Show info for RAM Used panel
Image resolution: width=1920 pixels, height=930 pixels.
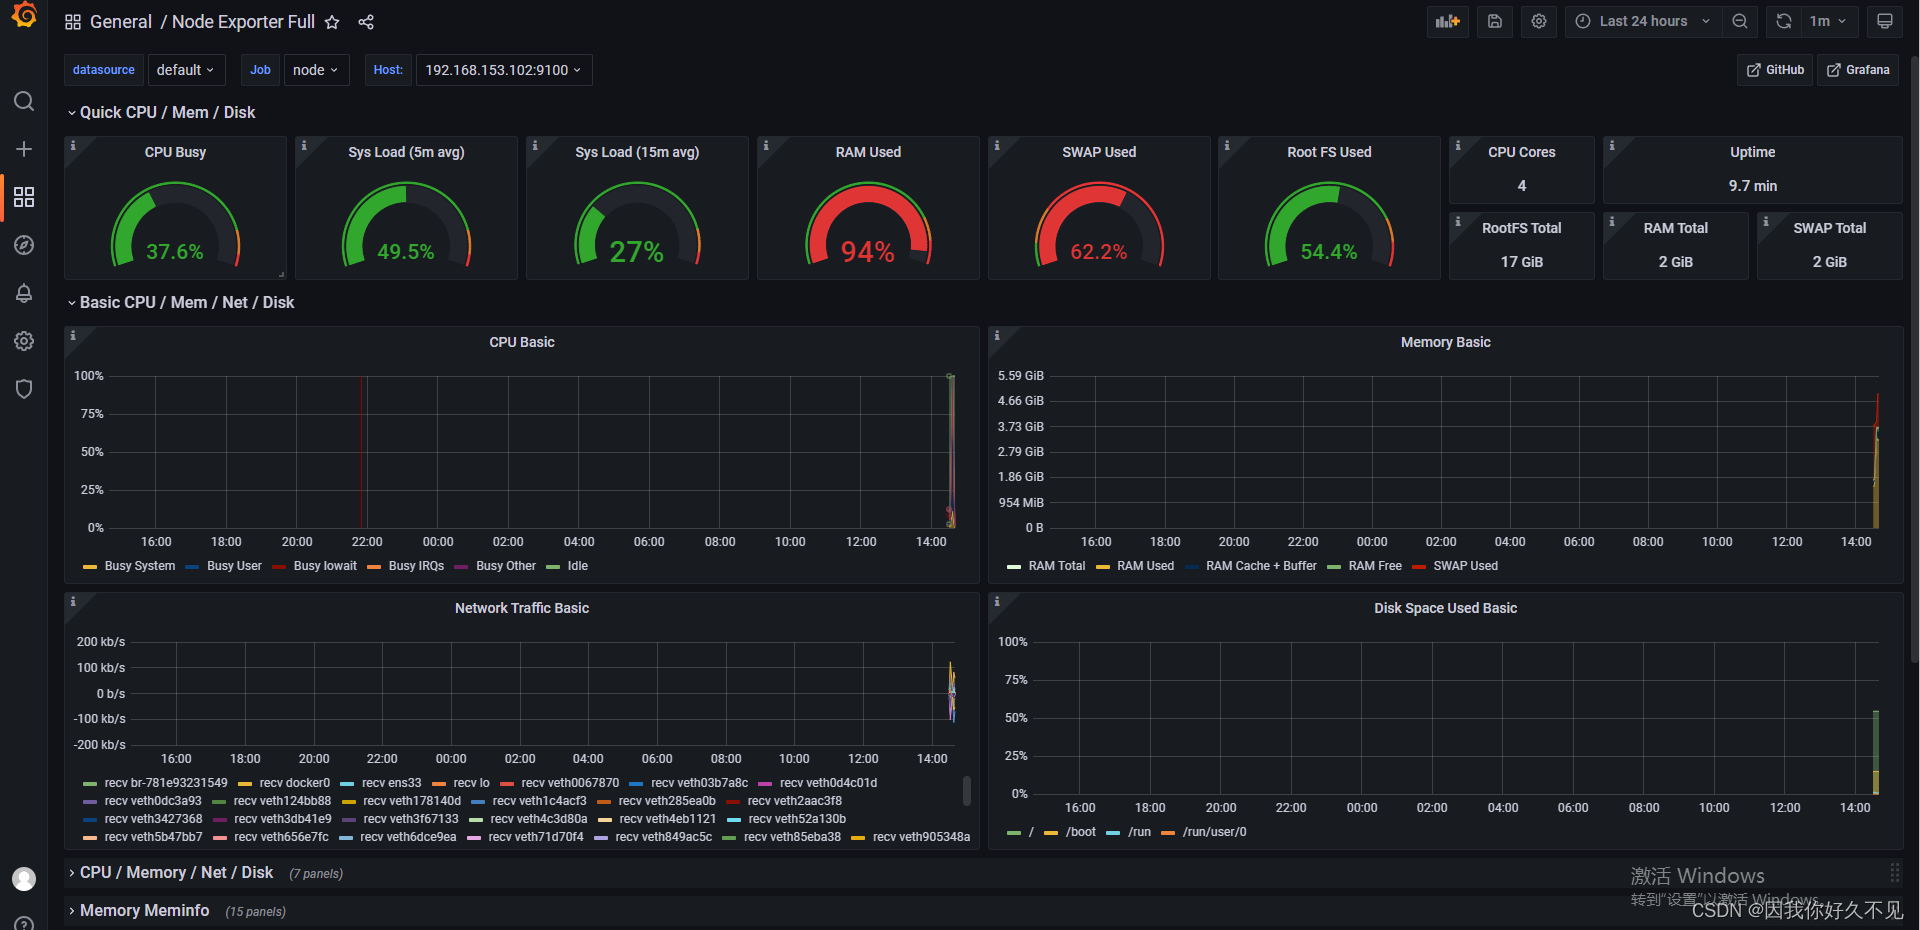click(765, 146)
